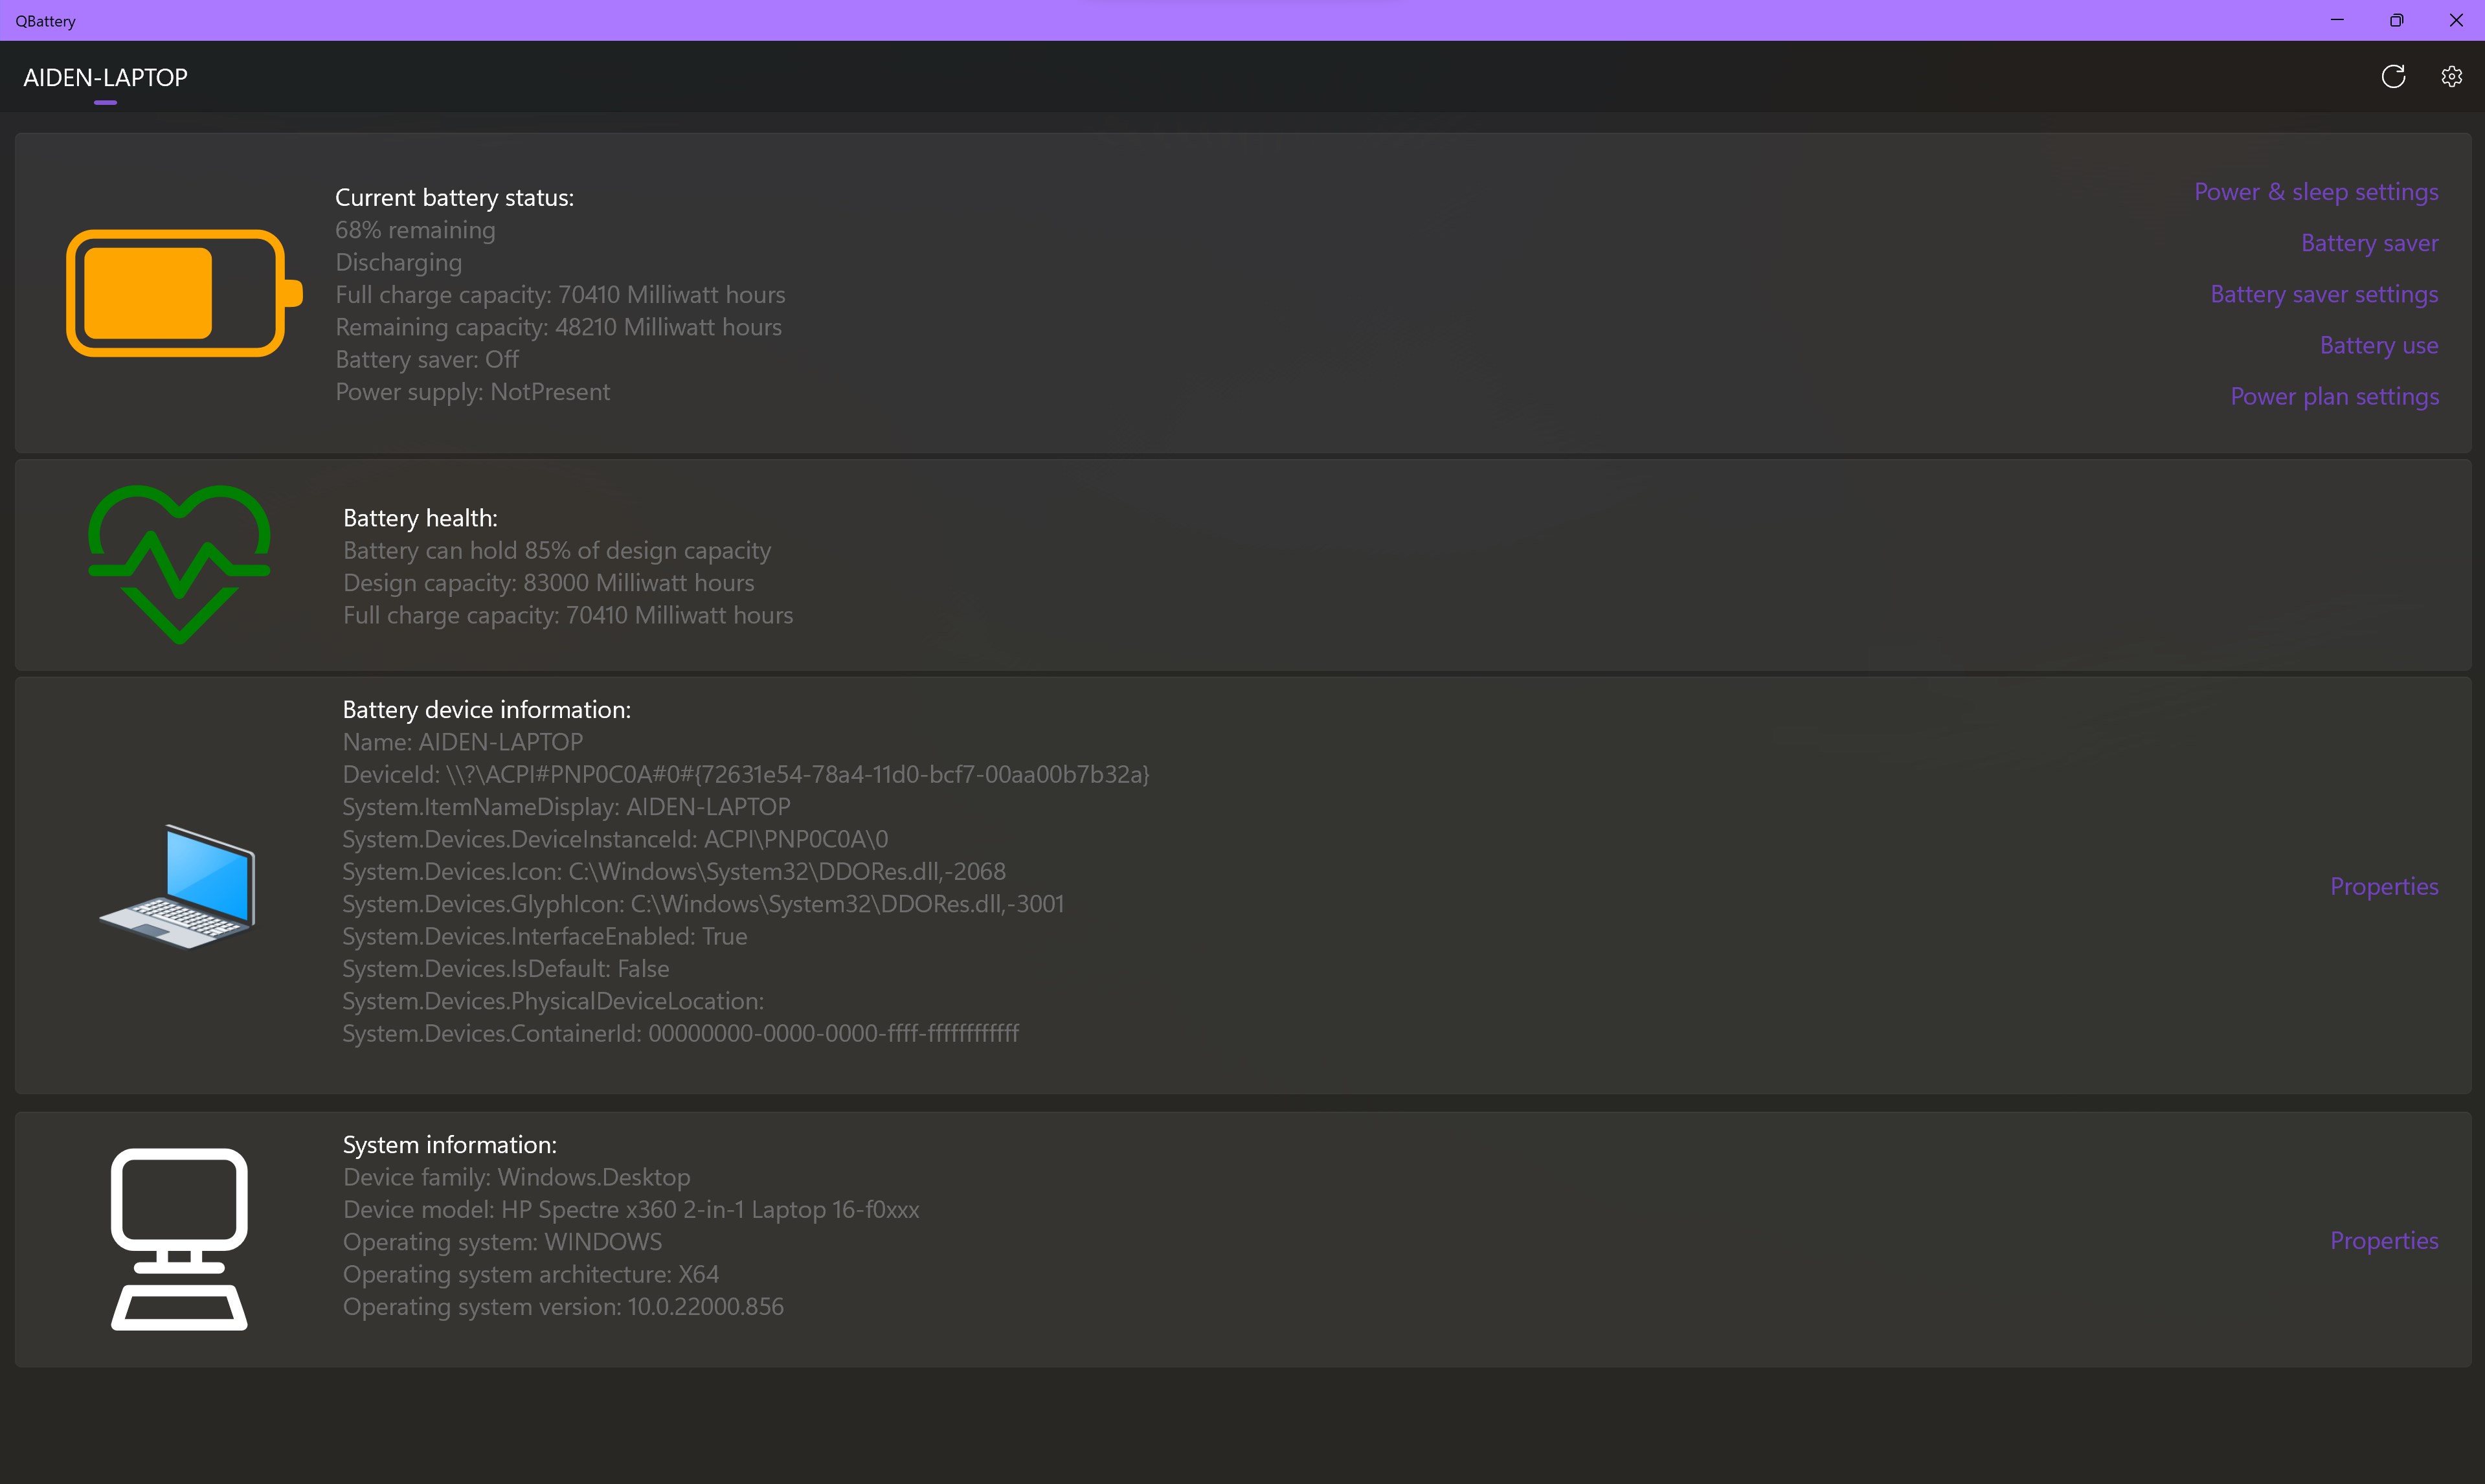The image size is (2485, 1484).
Task: Click the Device model HP Spectre line
Action: (630, 1209)
